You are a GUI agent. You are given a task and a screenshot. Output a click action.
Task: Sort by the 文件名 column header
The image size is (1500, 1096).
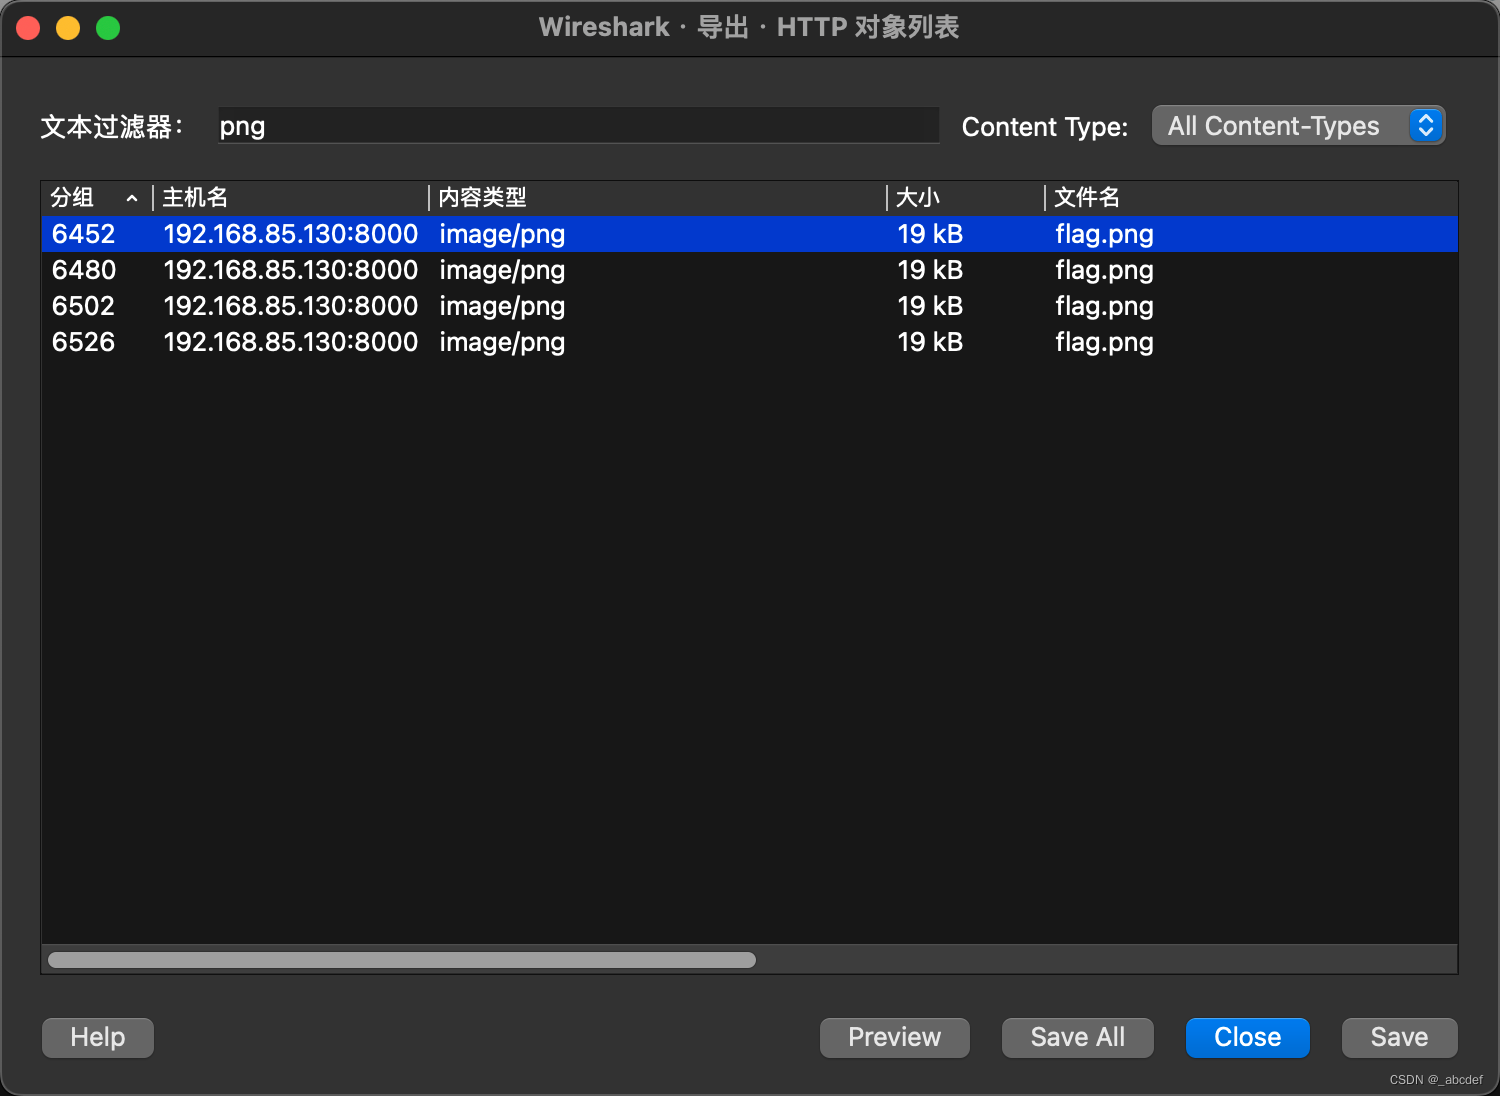tap(1251, 198)
